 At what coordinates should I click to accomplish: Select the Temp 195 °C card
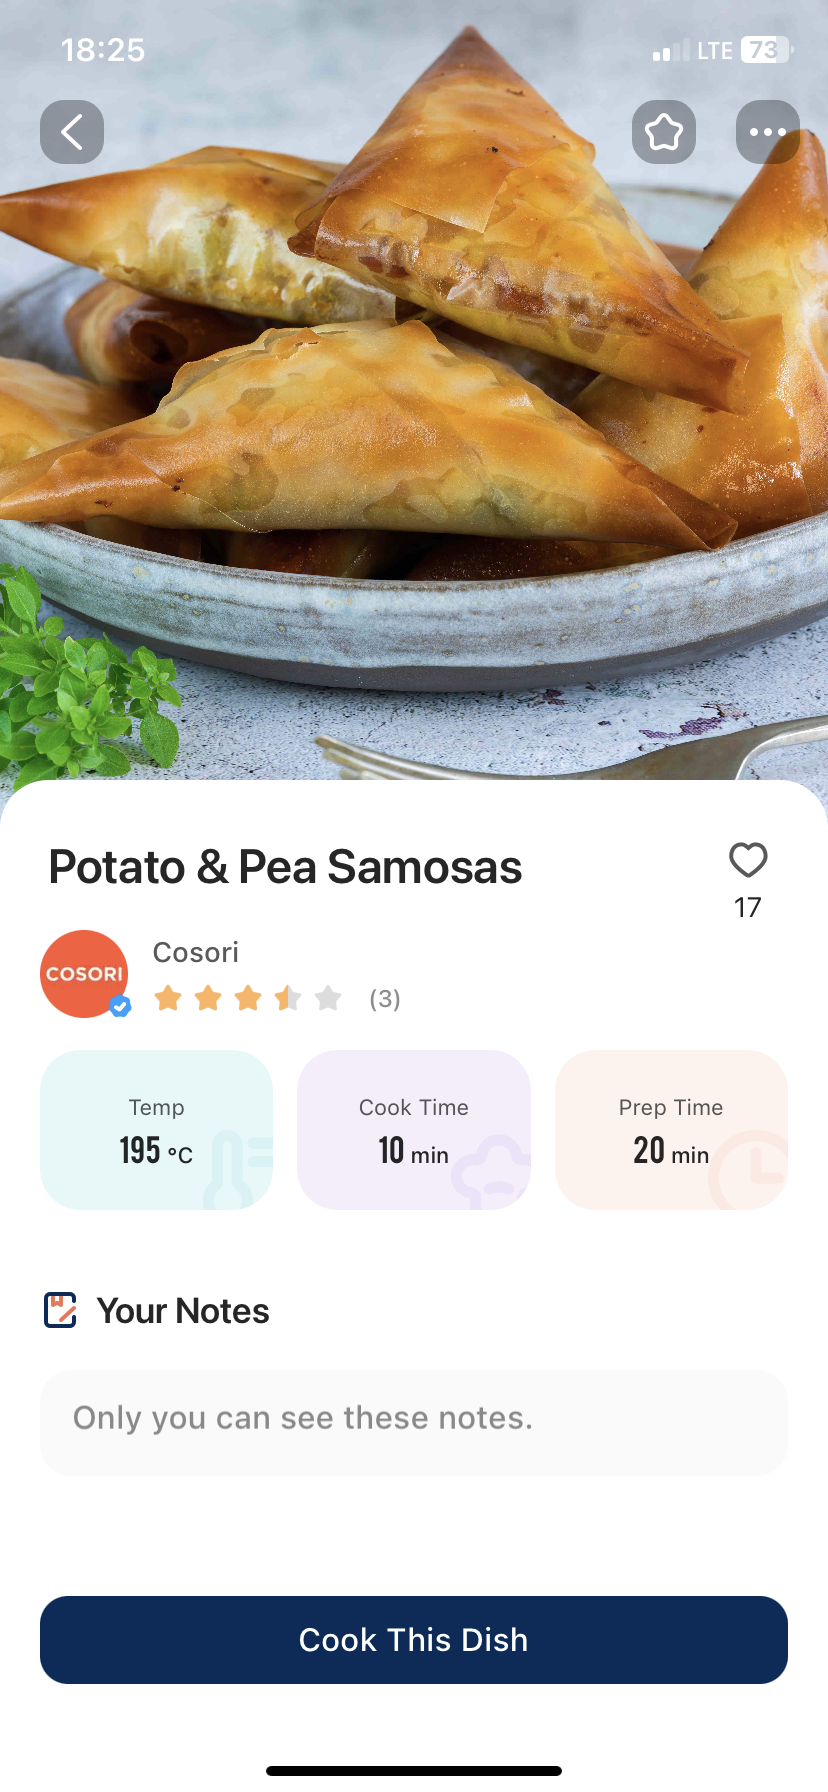pos(156,1130)
